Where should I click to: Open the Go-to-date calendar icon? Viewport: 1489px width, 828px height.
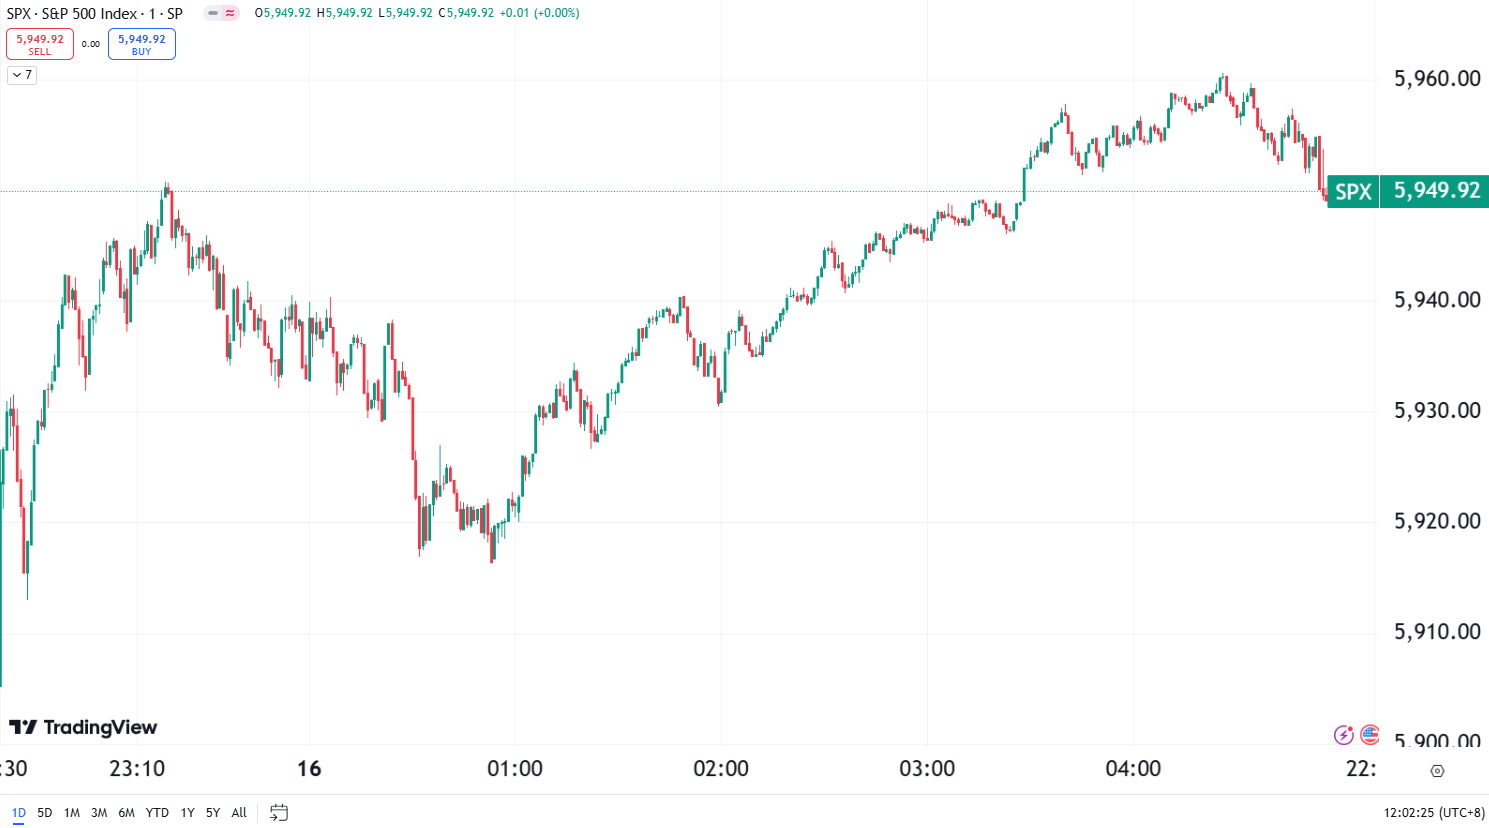(279, 813)
